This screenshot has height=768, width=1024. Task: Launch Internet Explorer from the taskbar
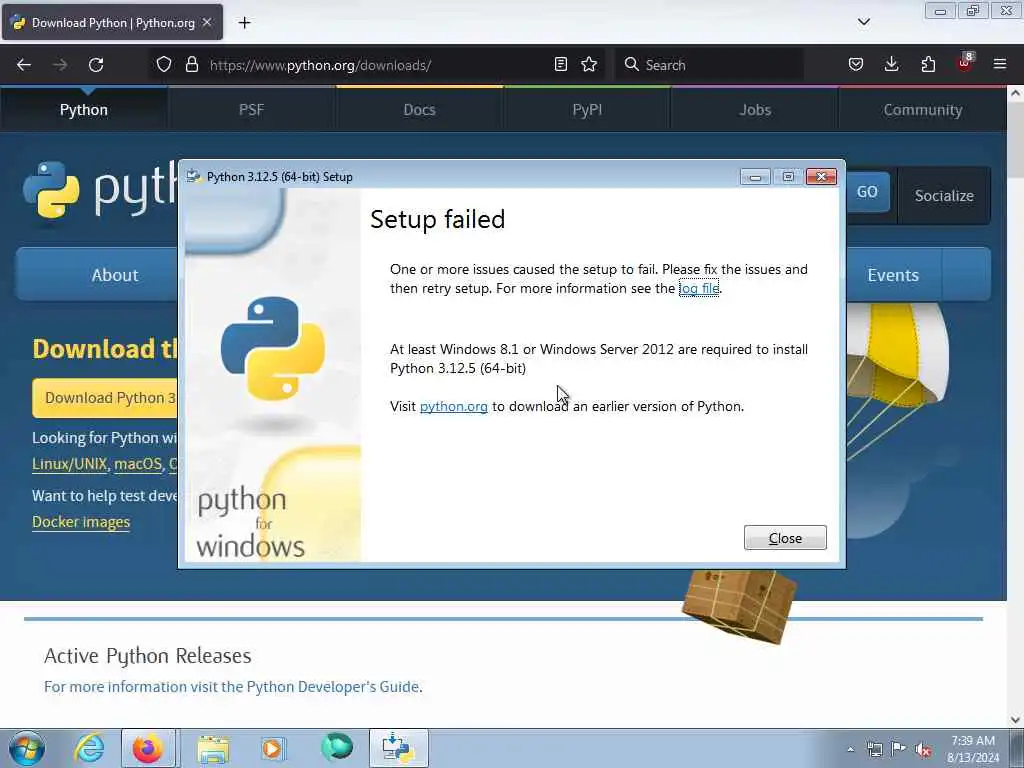click(x=89, y=748)
